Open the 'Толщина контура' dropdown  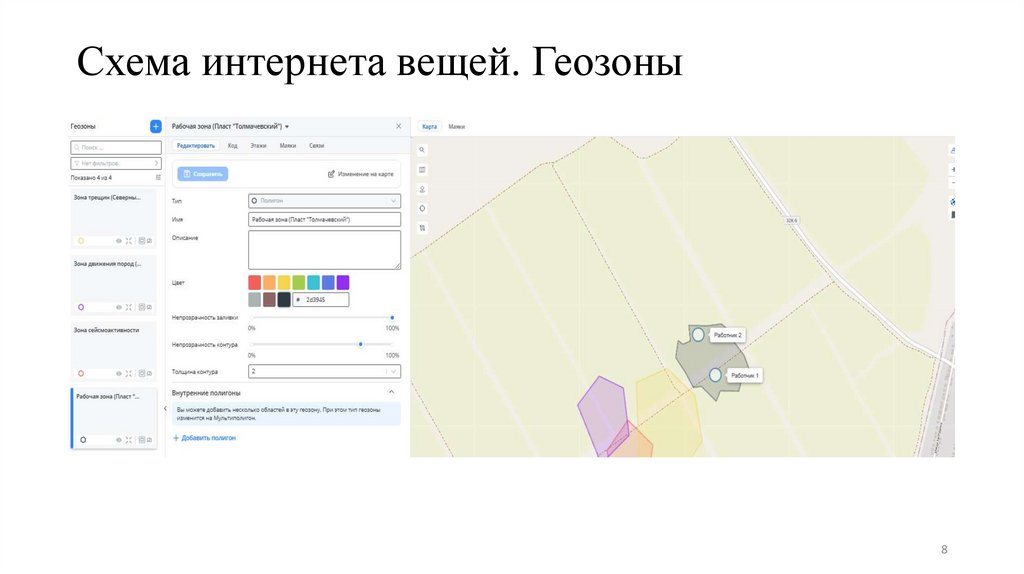pos(324,372)
